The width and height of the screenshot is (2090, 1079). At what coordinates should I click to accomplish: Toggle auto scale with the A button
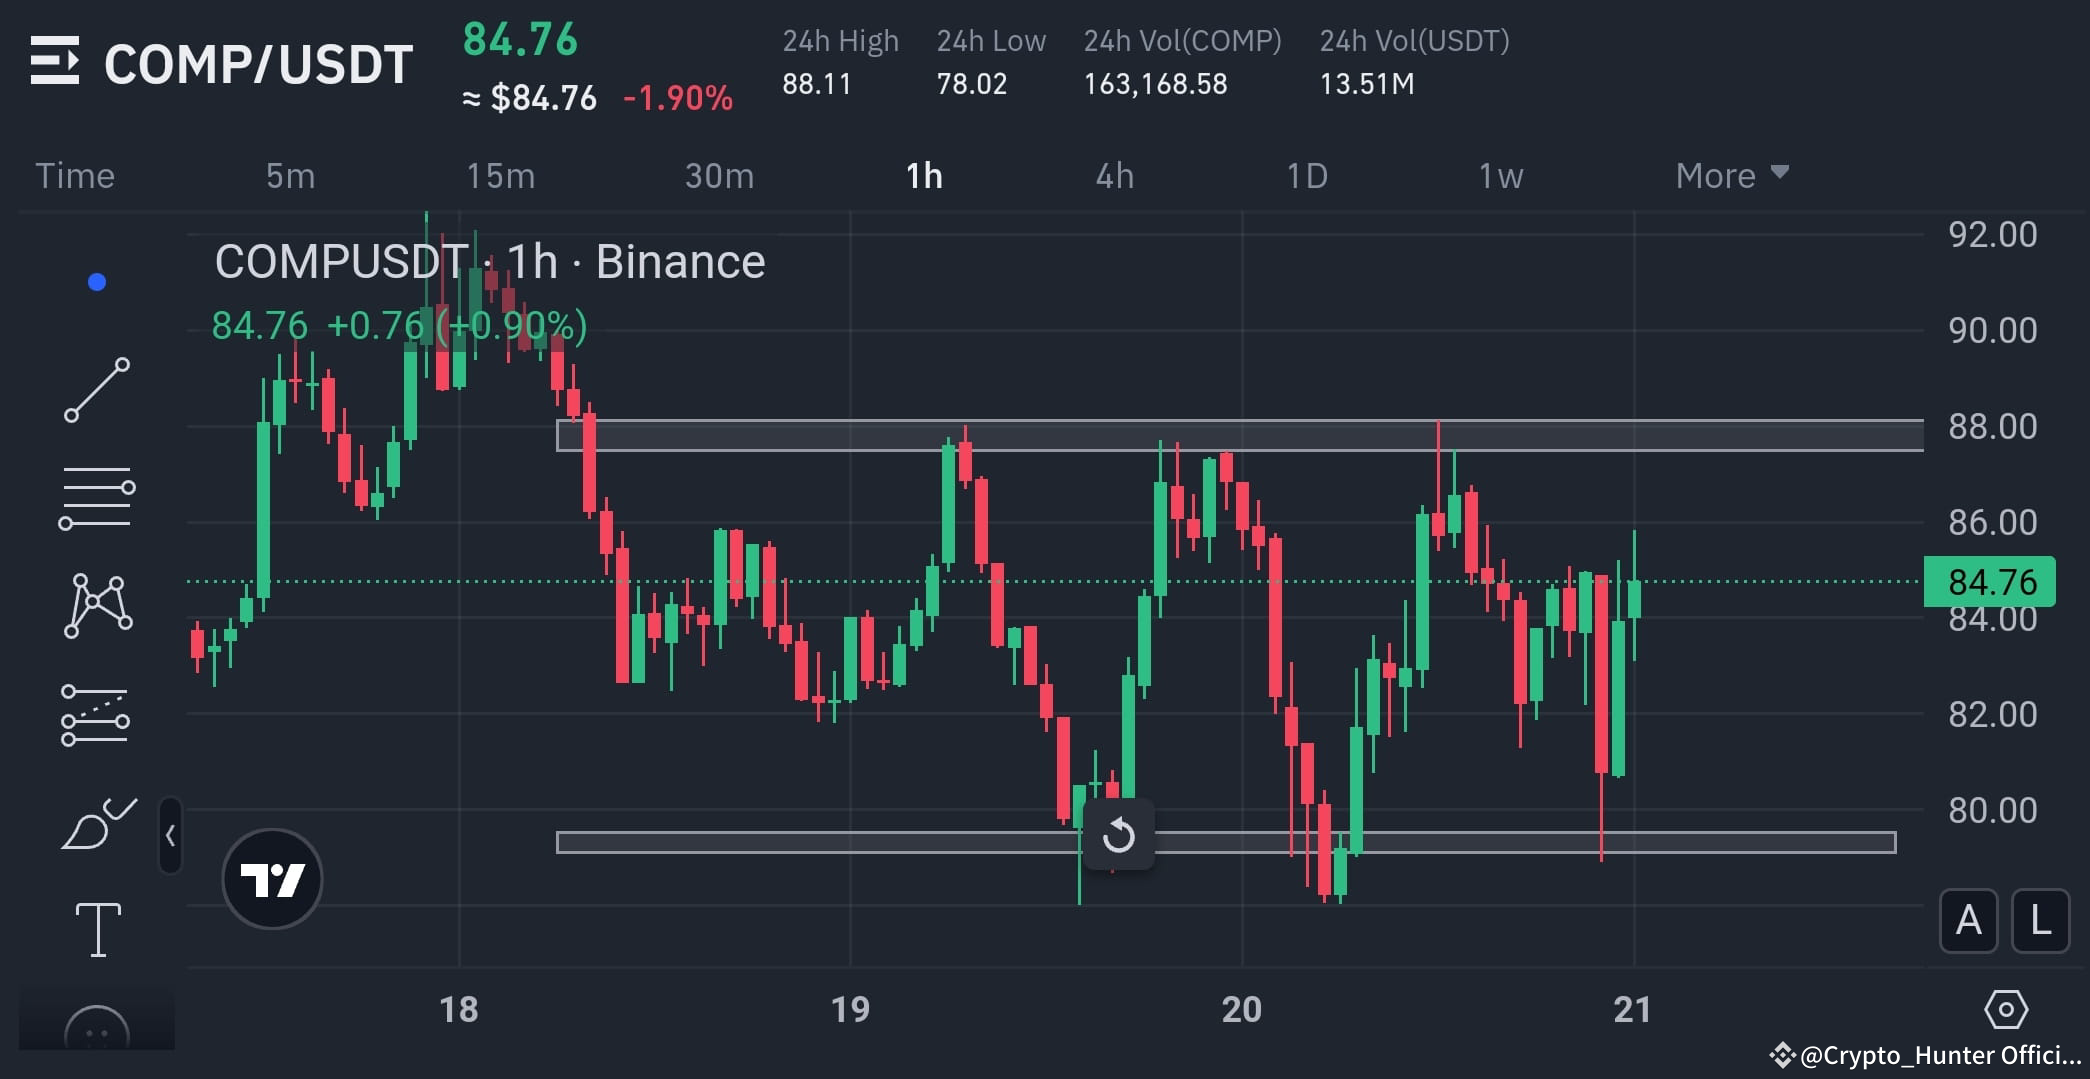tap(1968, 922)
